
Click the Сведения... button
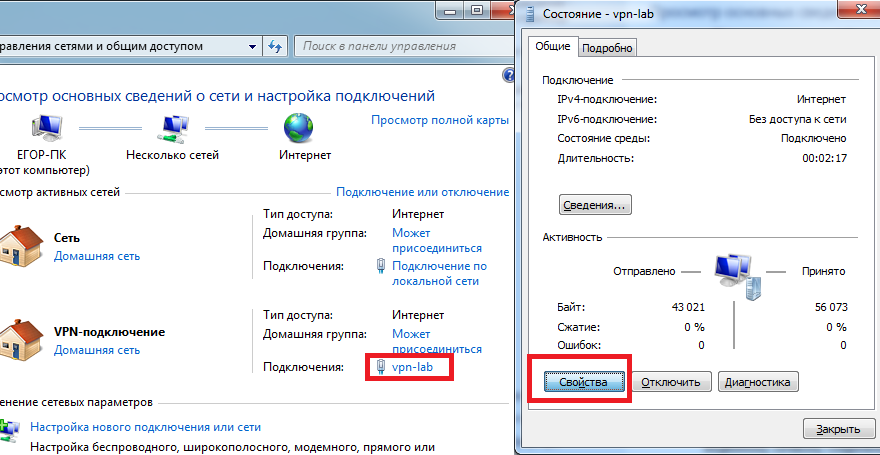(594, 205)
